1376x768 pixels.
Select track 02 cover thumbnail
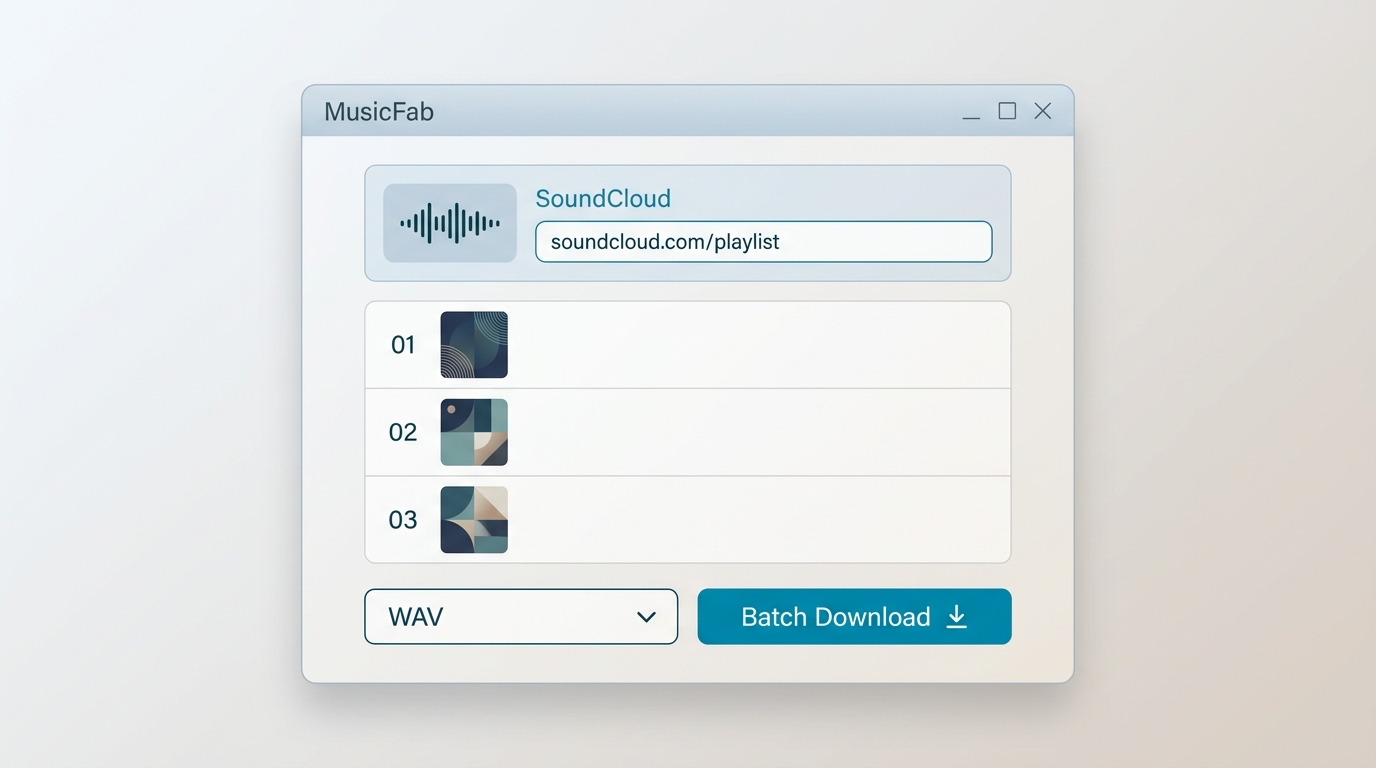click(x=474, y=432)
